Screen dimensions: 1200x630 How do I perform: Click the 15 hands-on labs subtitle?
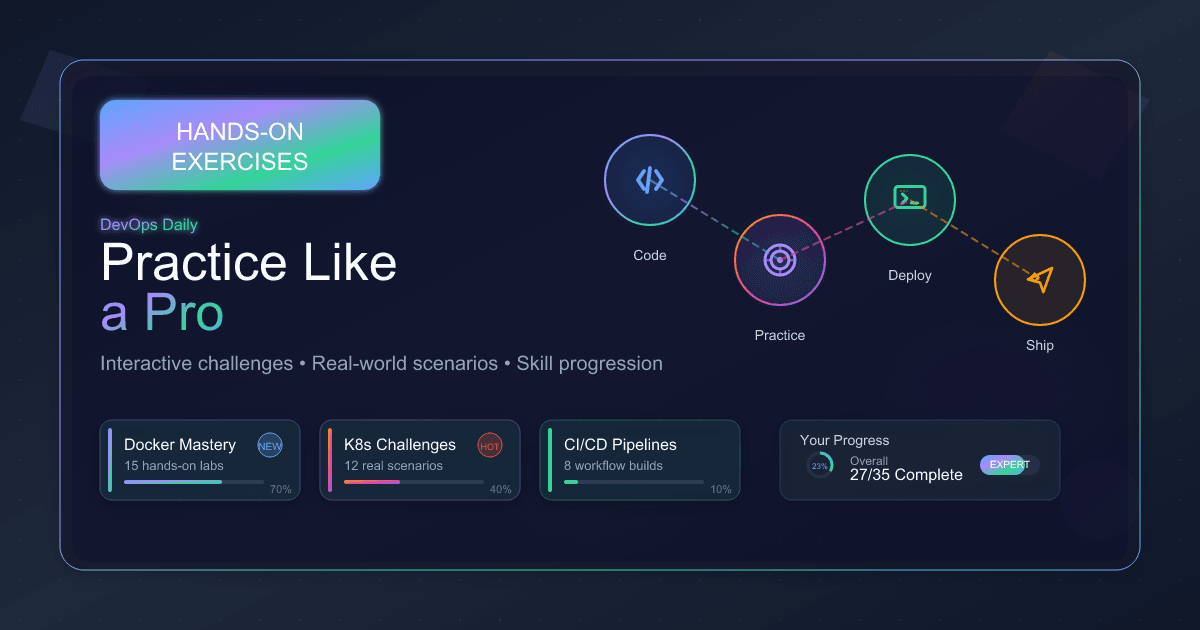coord(174,465)
